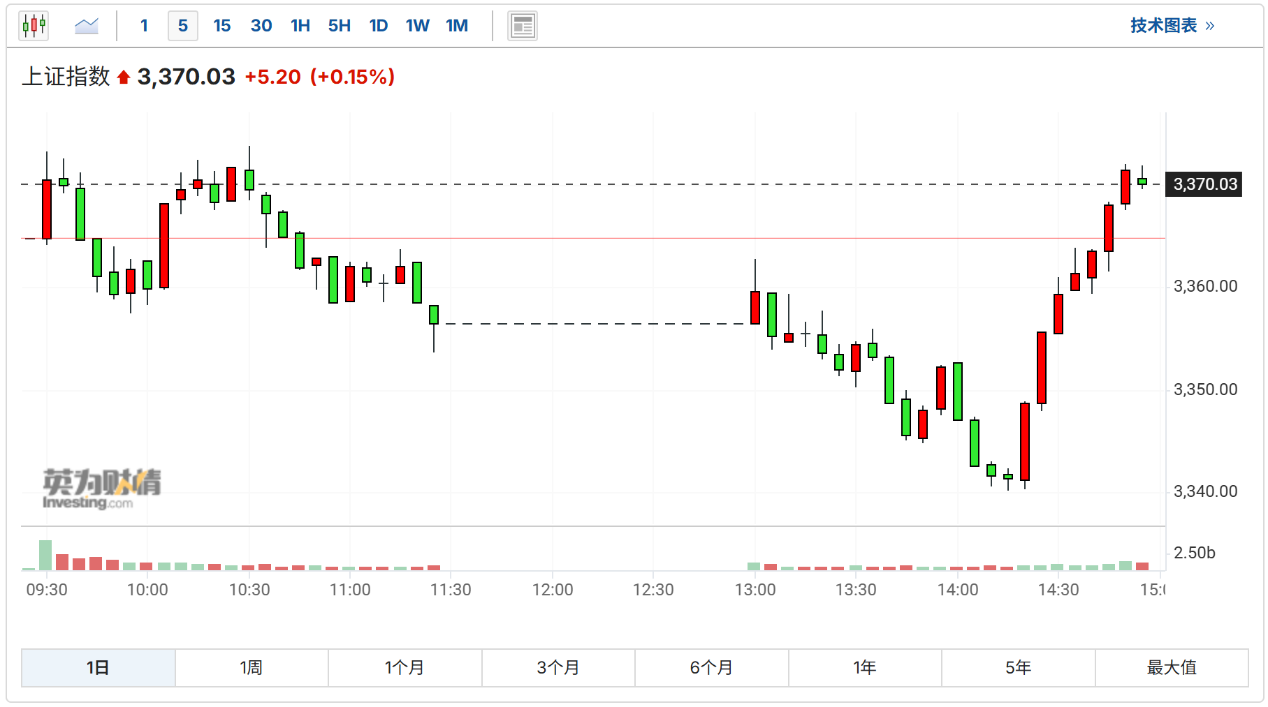Click the 14:30 time axis label
Viewport: 1268px width, 707px height.
1059,590
